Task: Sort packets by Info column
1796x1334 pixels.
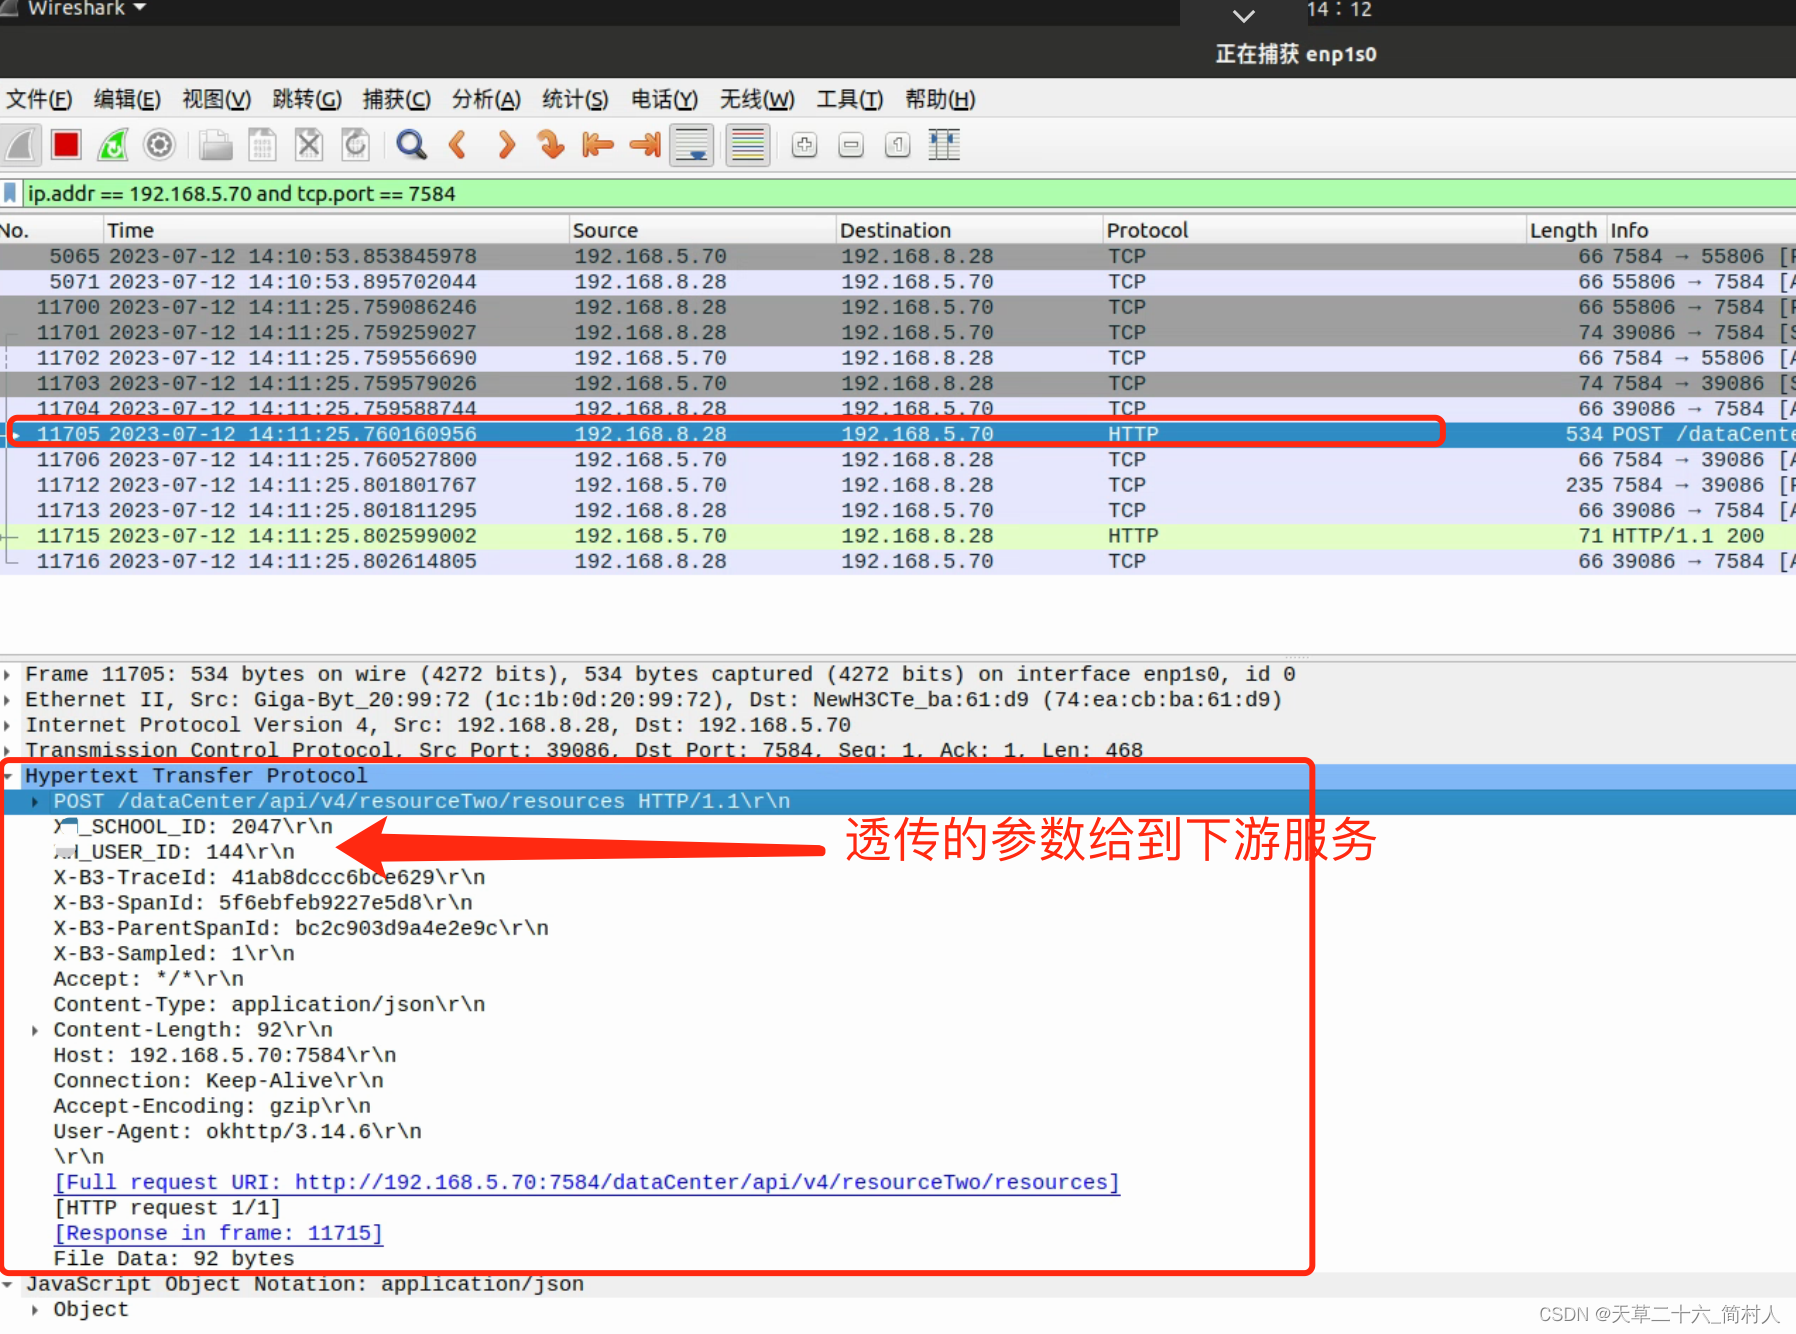Action: click(x=1700, y=230)
